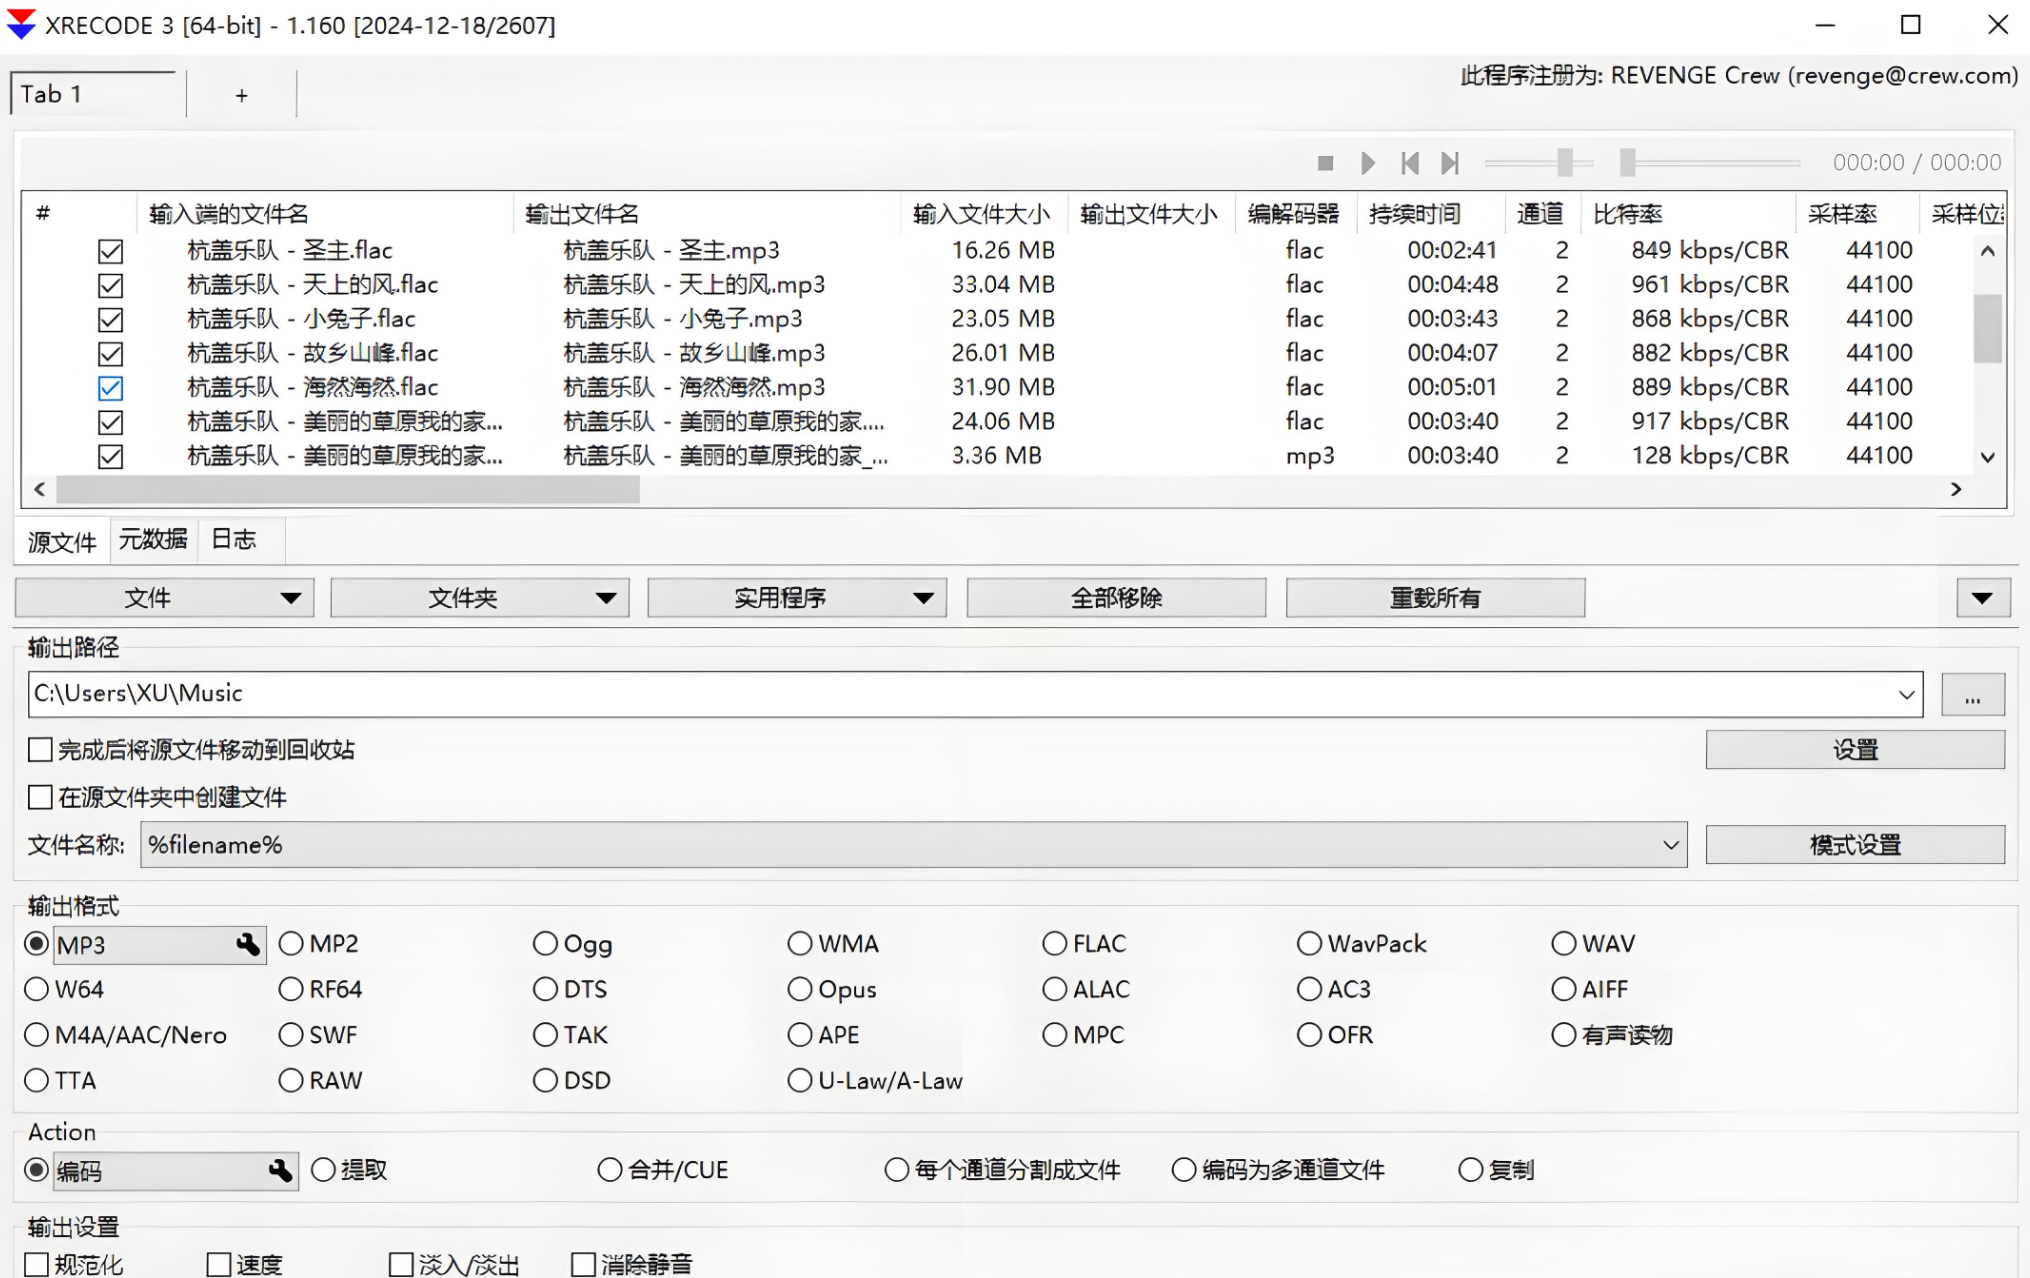Click the next track icon

point(1450,163)
